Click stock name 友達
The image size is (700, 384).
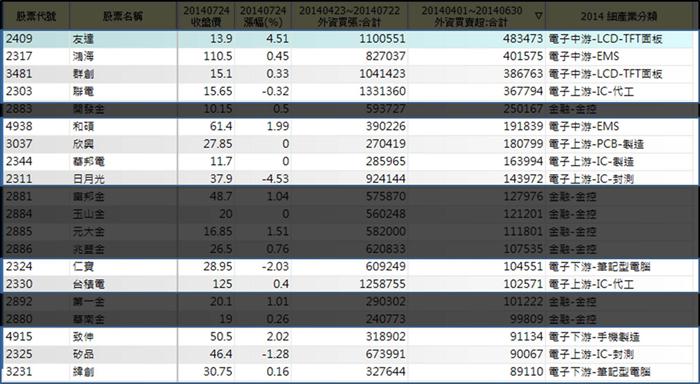[x=83, y=39]
